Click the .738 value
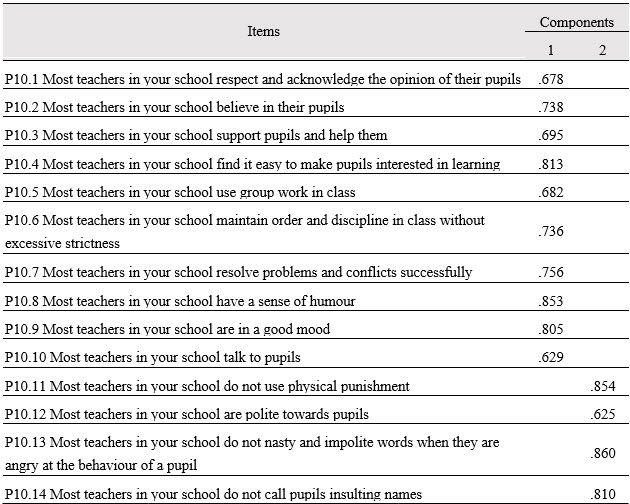 pos(551,107)
